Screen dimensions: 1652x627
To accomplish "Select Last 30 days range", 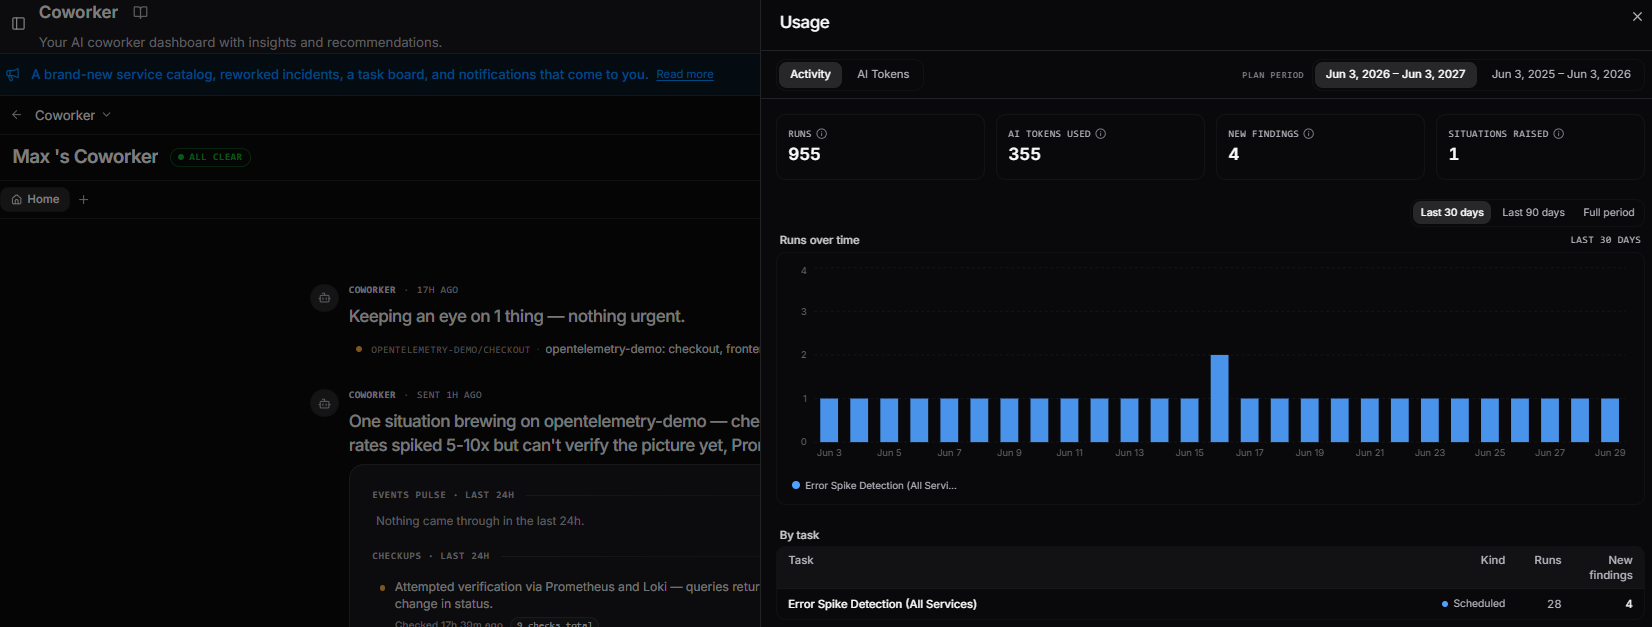I will 1452,212.
